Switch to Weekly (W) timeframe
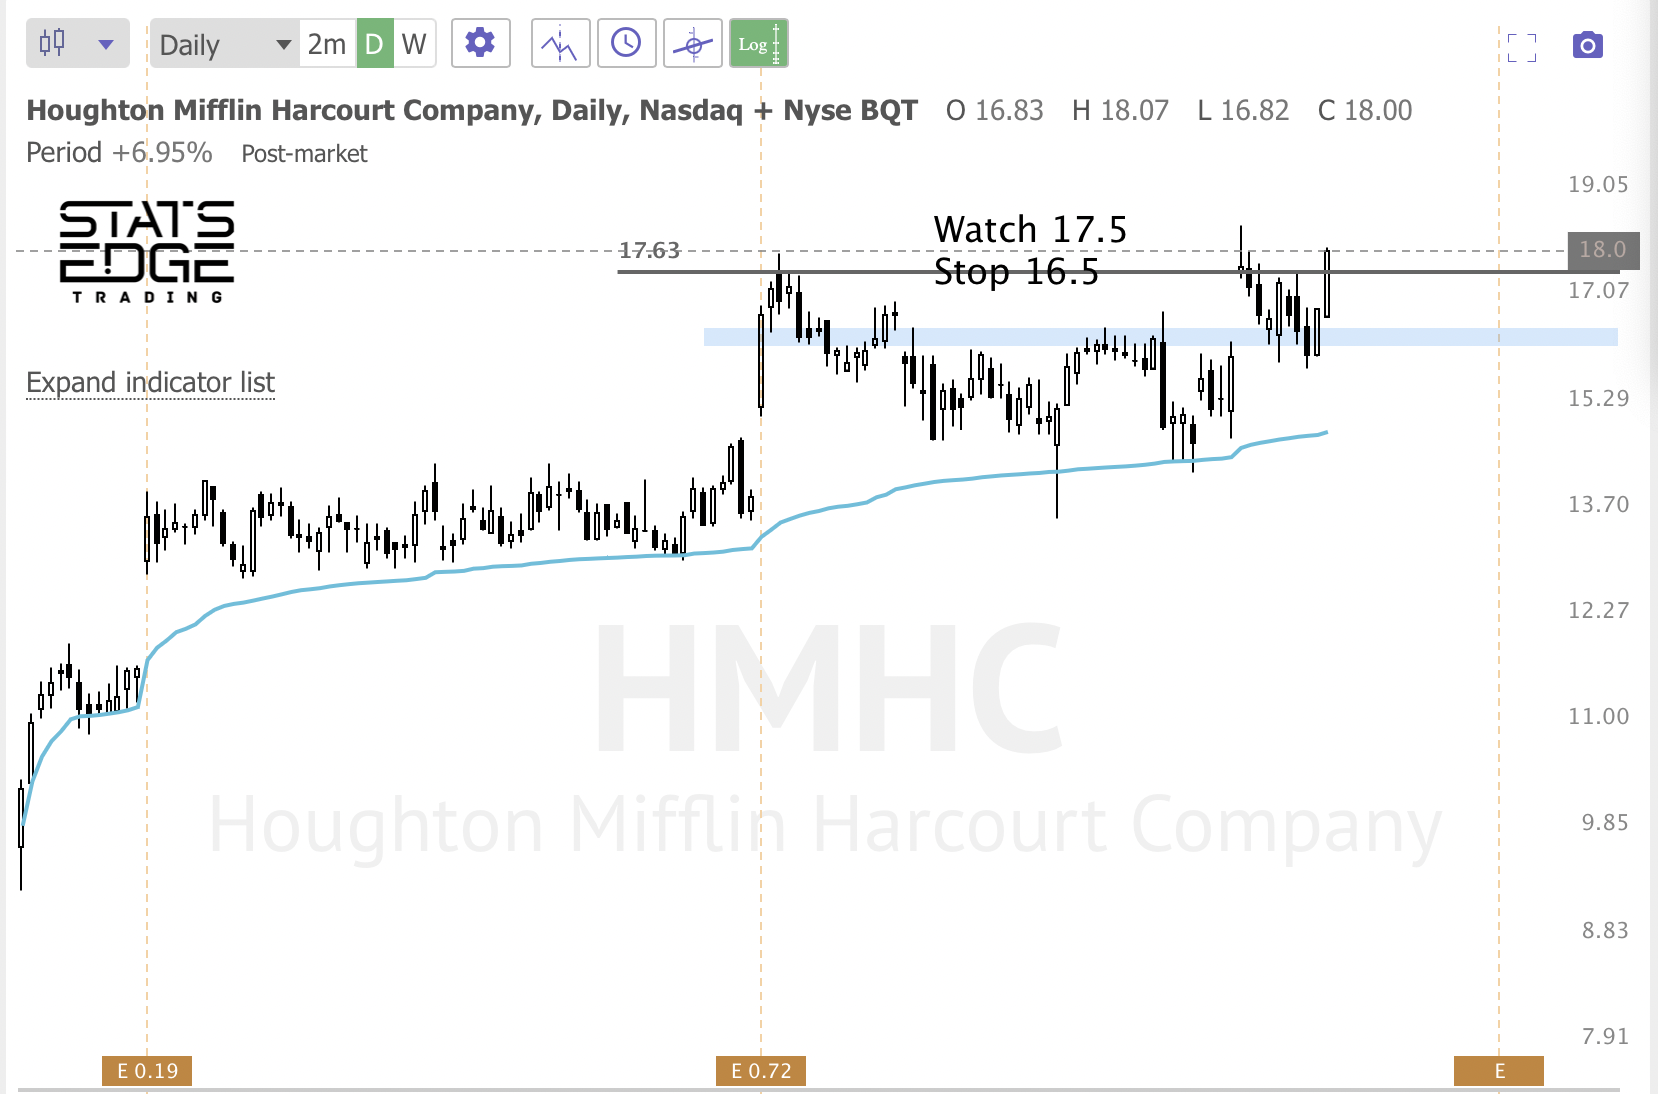Screen dimensions: 1658x1094 [x=414, y=44]
